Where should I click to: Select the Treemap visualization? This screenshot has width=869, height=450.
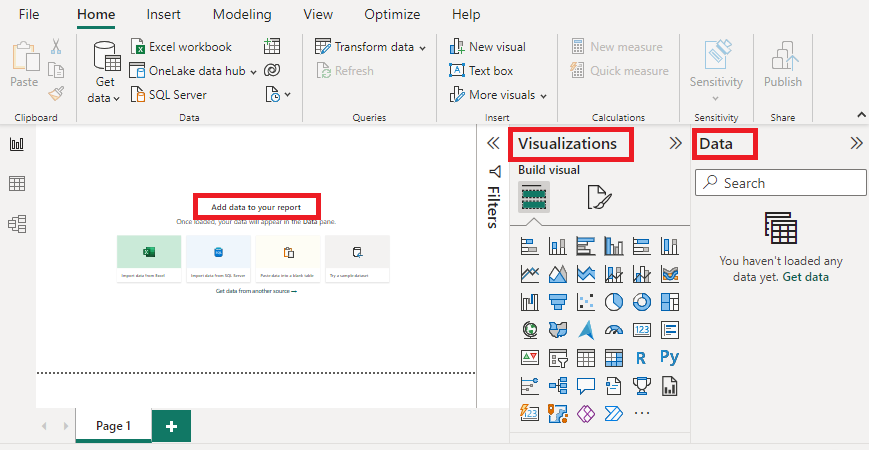tap(670, 302)
